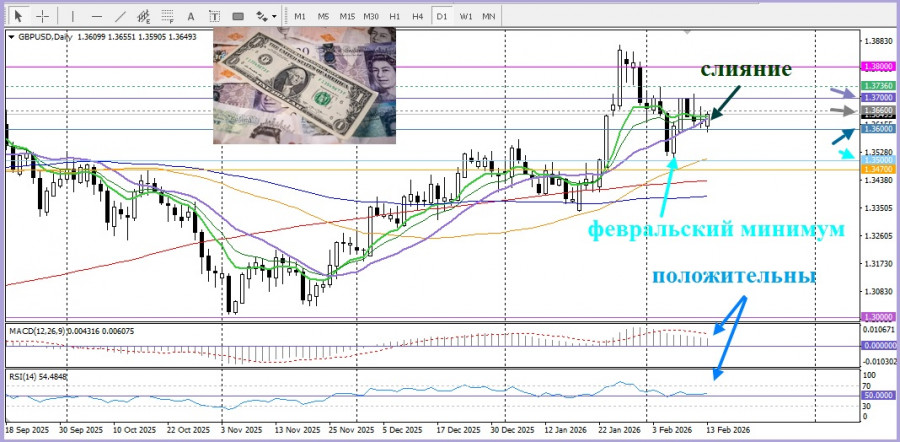Activate the crosshair tool
Viewport: 900px width, 442px height.
tap(43, 16)
